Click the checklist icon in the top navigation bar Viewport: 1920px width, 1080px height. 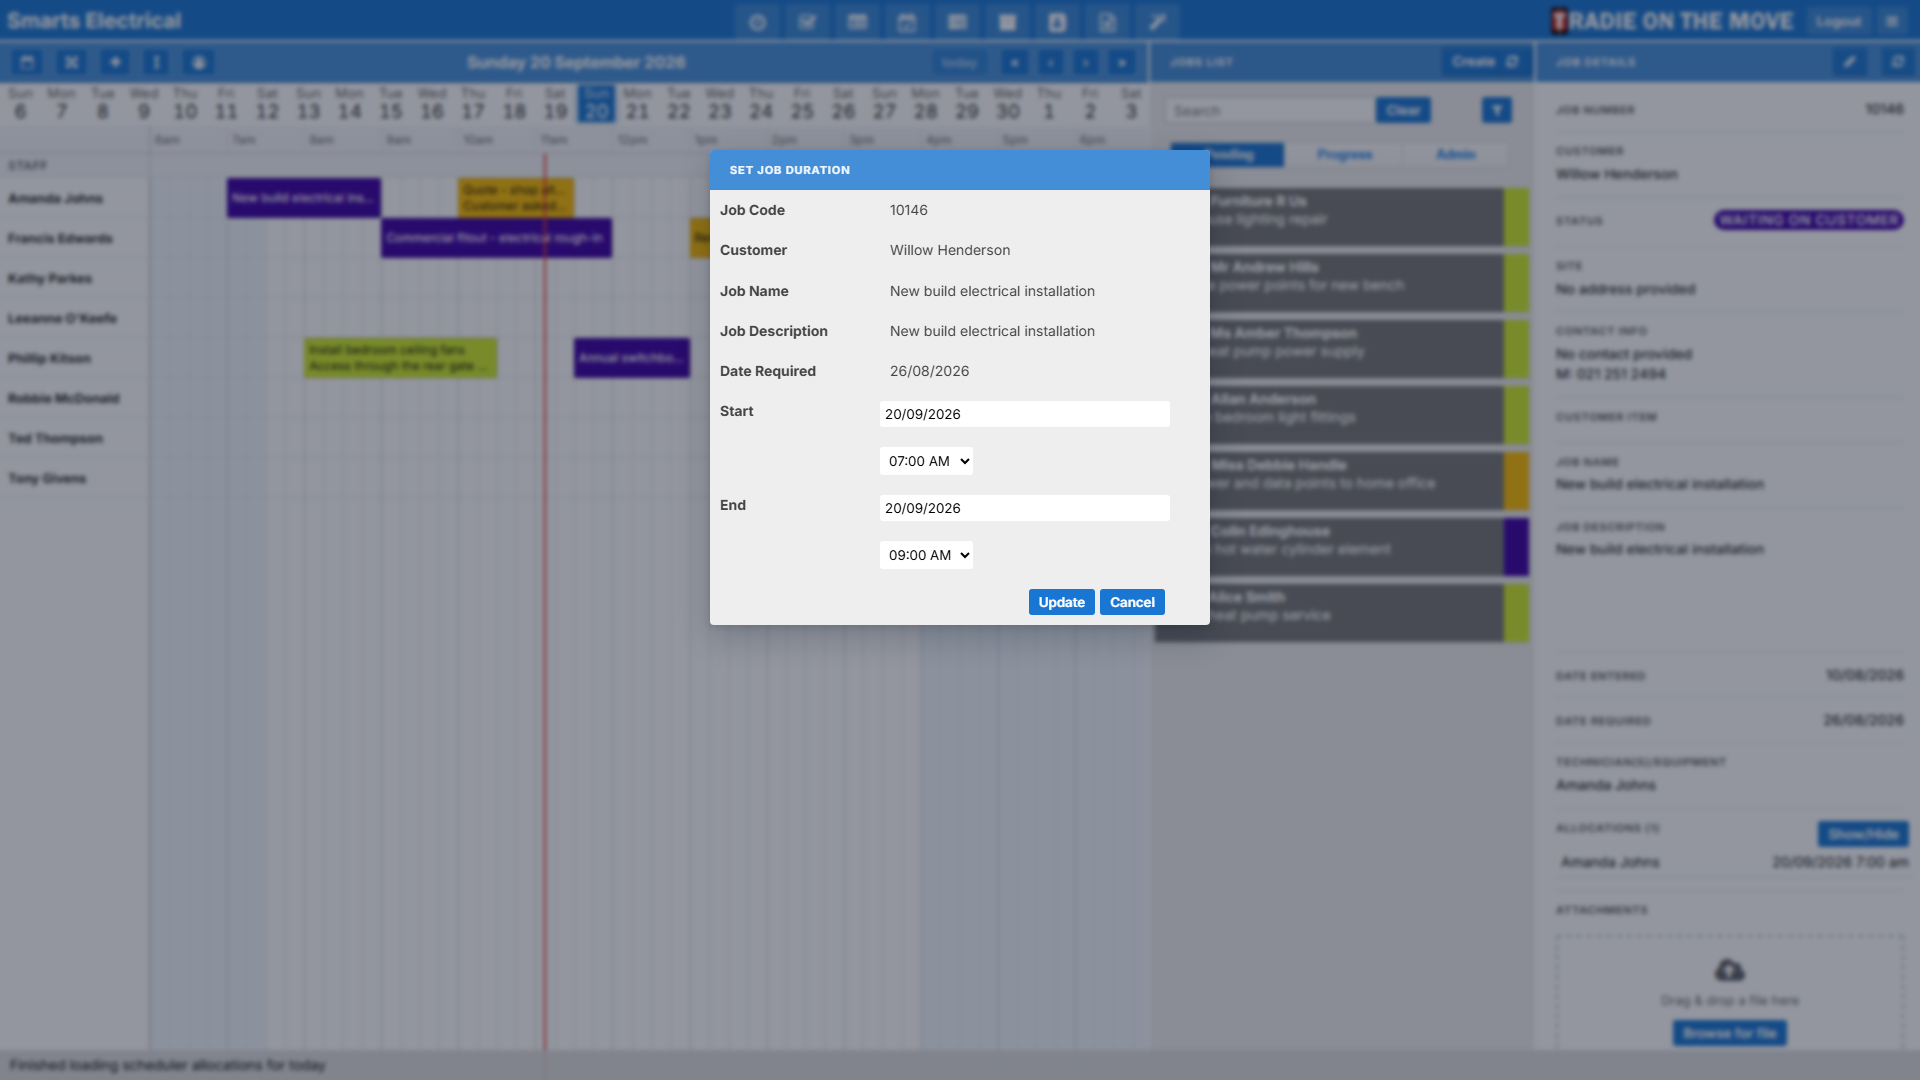[807, 22]
